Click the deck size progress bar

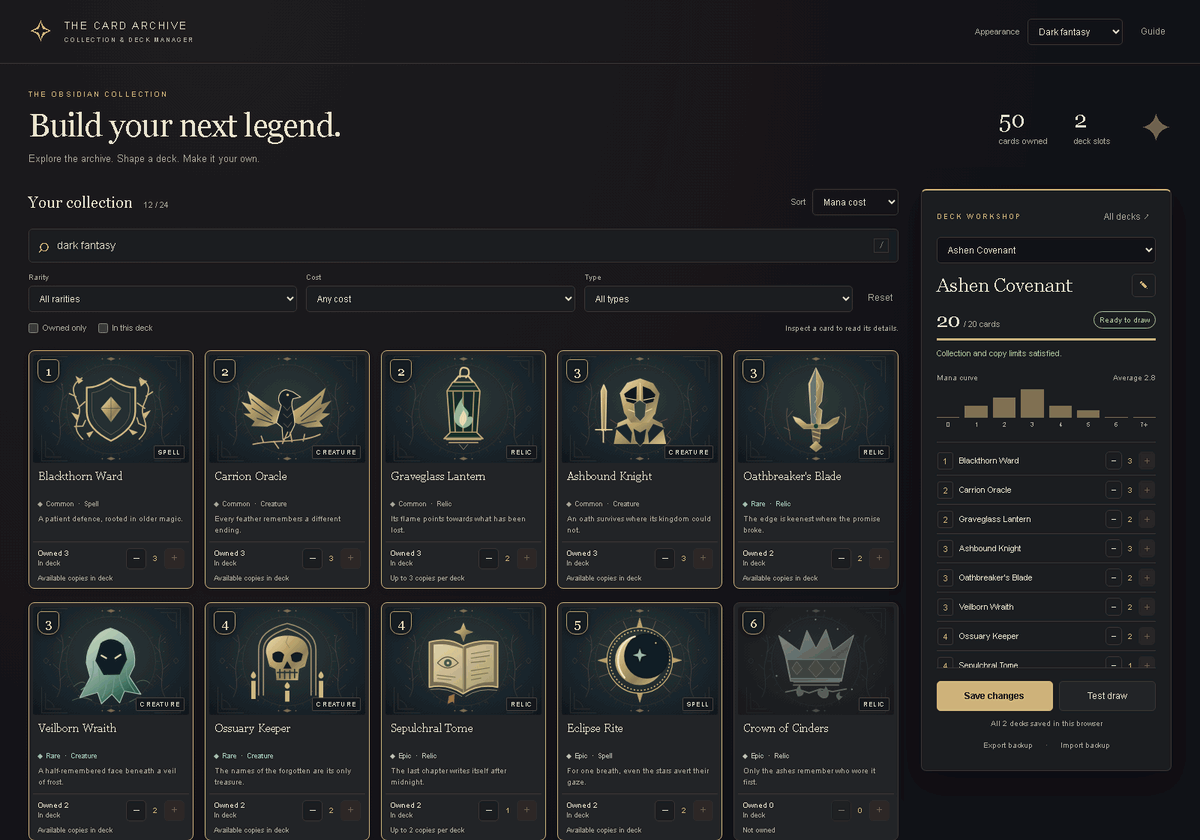pyautogui.click(x=1046, y=339)
